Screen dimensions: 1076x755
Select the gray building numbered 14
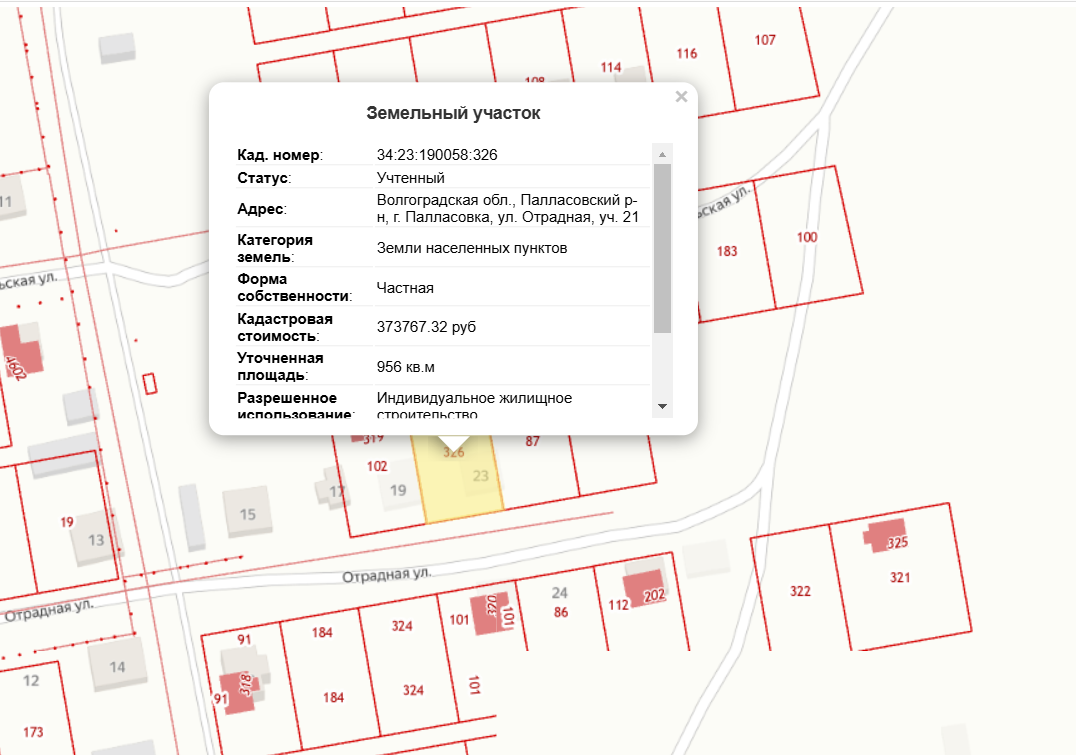(117, 664)
